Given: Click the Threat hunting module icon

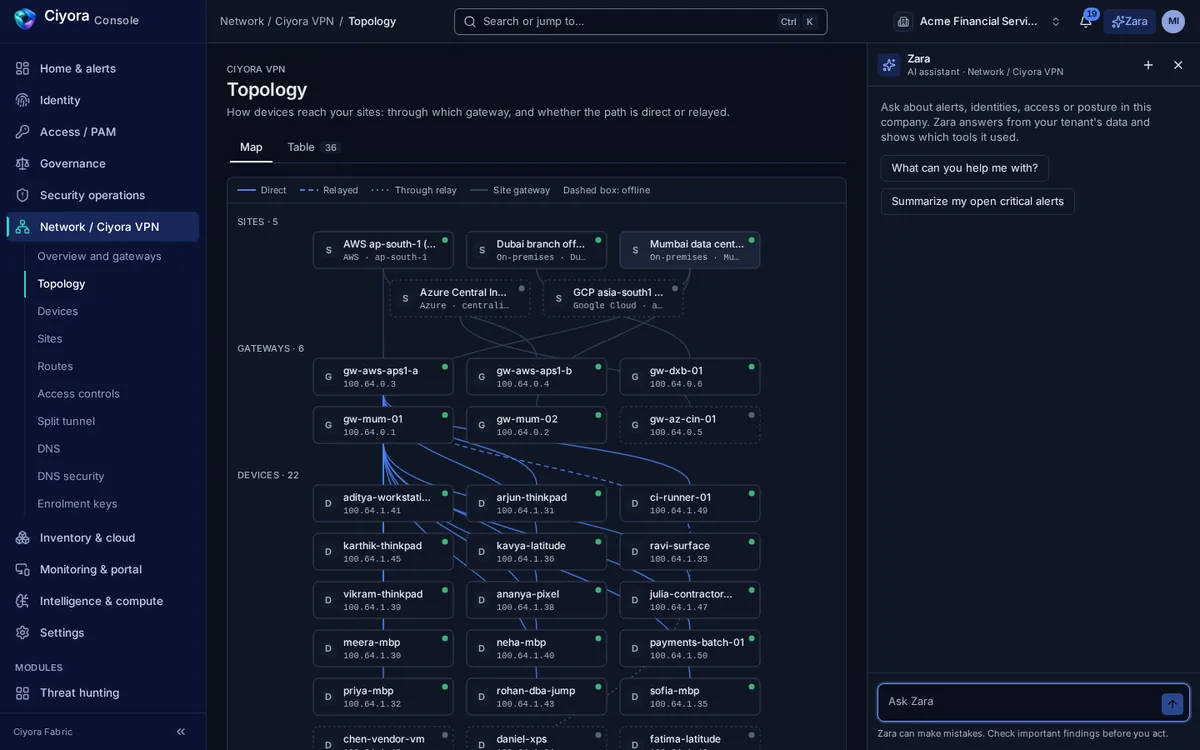Looking at the screenshot, I should click(23, 693).
